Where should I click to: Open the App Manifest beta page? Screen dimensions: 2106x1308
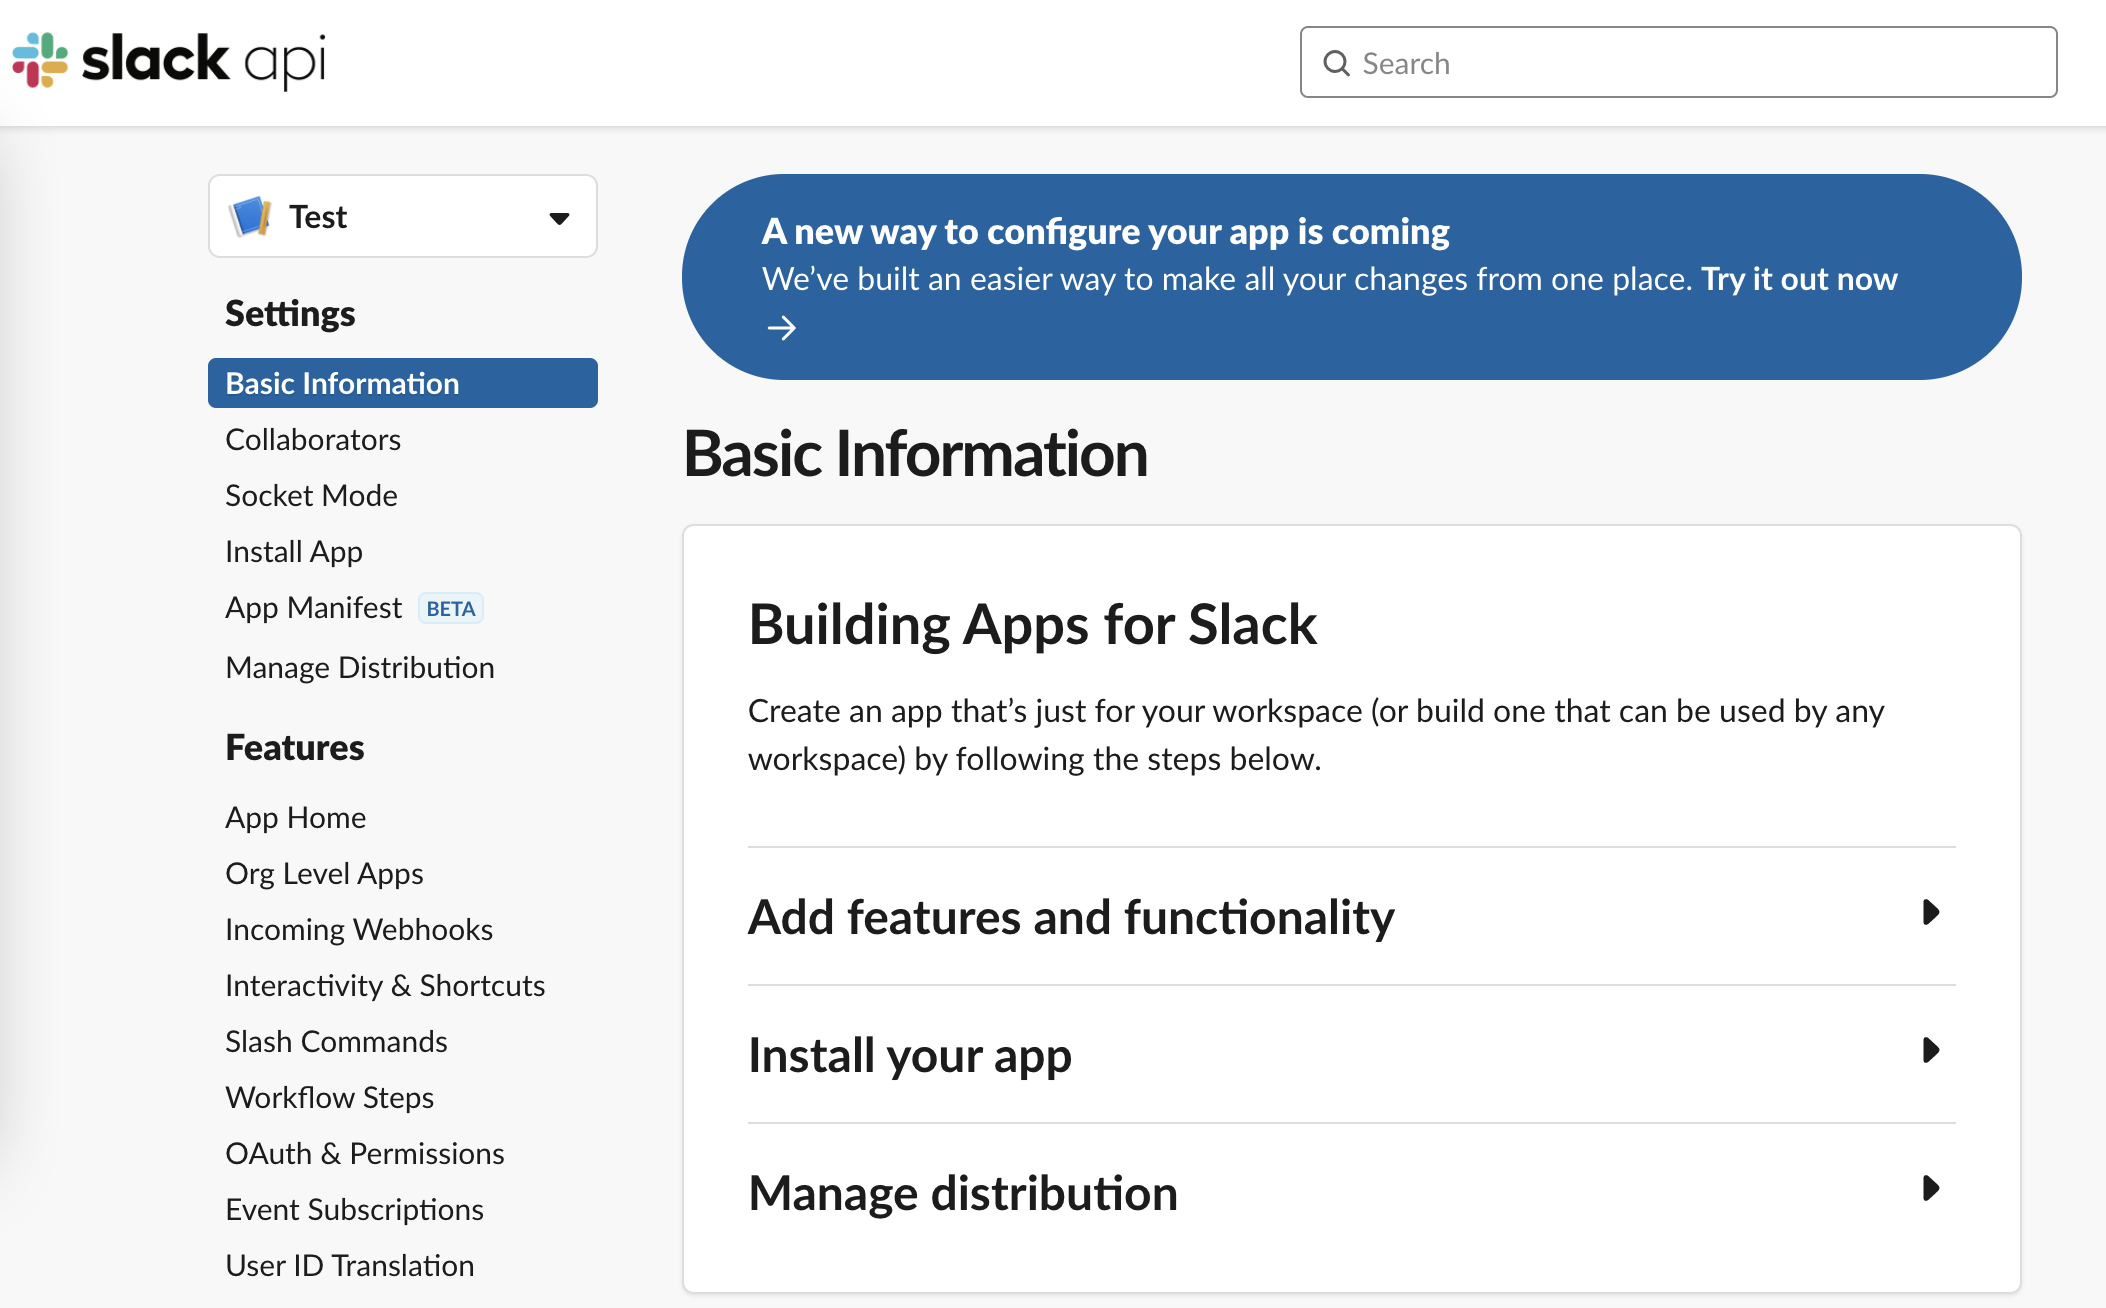(x=314, y=607)
